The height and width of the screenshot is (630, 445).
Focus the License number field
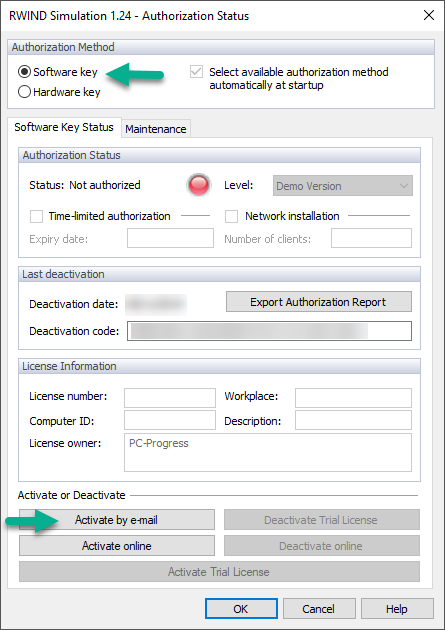pos(170,398)
